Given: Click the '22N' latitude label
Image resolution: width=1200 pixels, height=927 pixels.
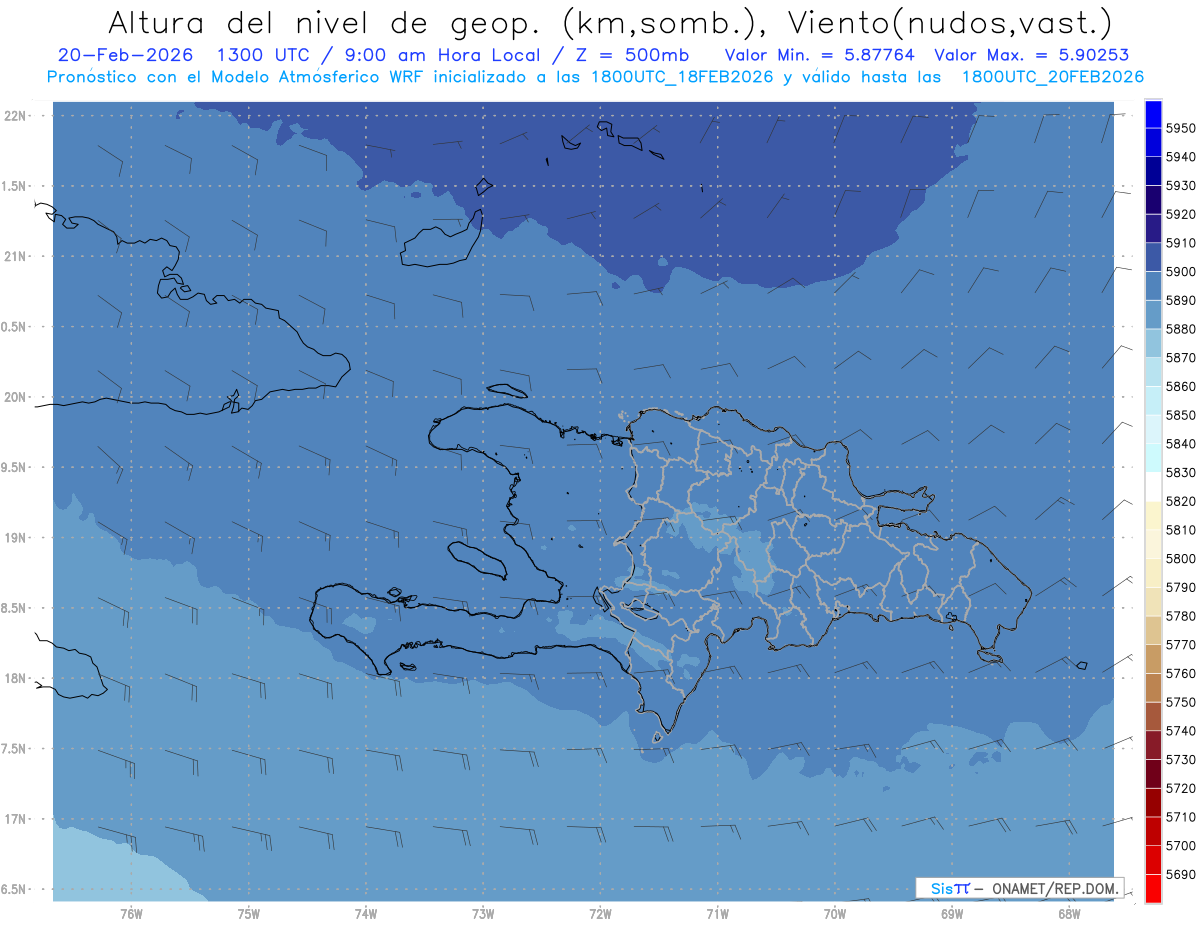Looking at the screenshot, I should point(17,116).
